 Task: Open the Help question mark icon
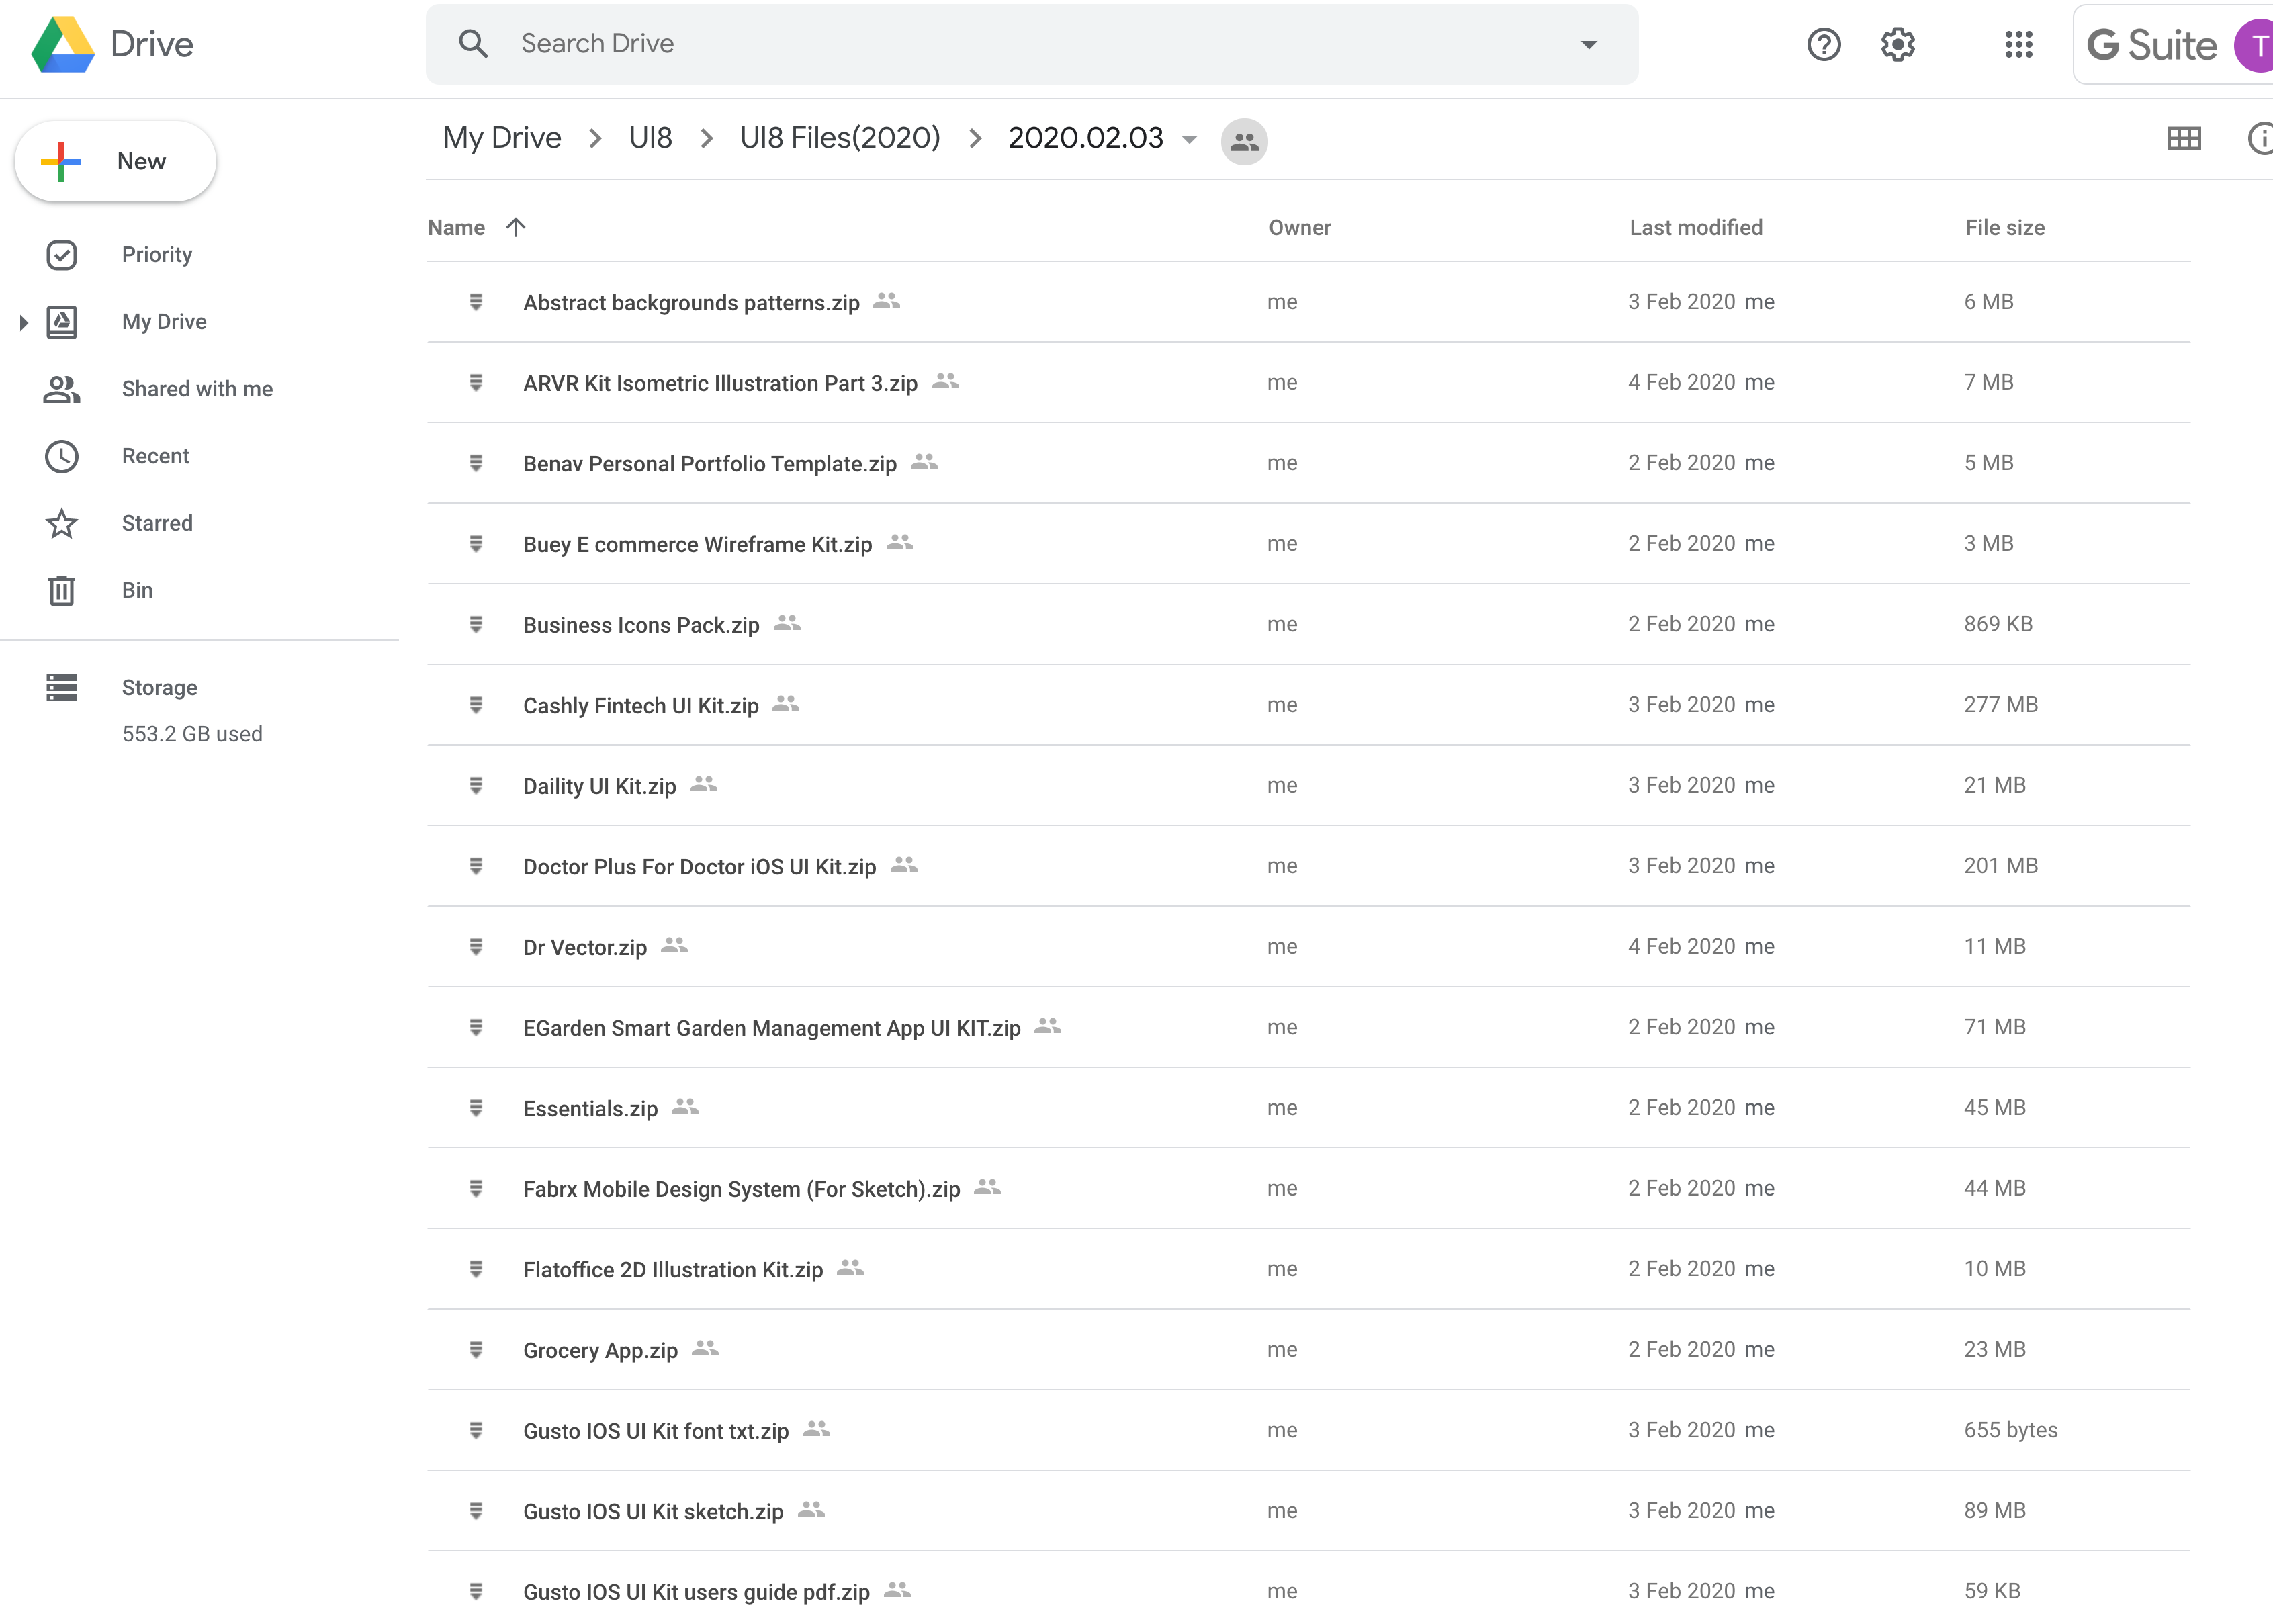pos(1823,44)
